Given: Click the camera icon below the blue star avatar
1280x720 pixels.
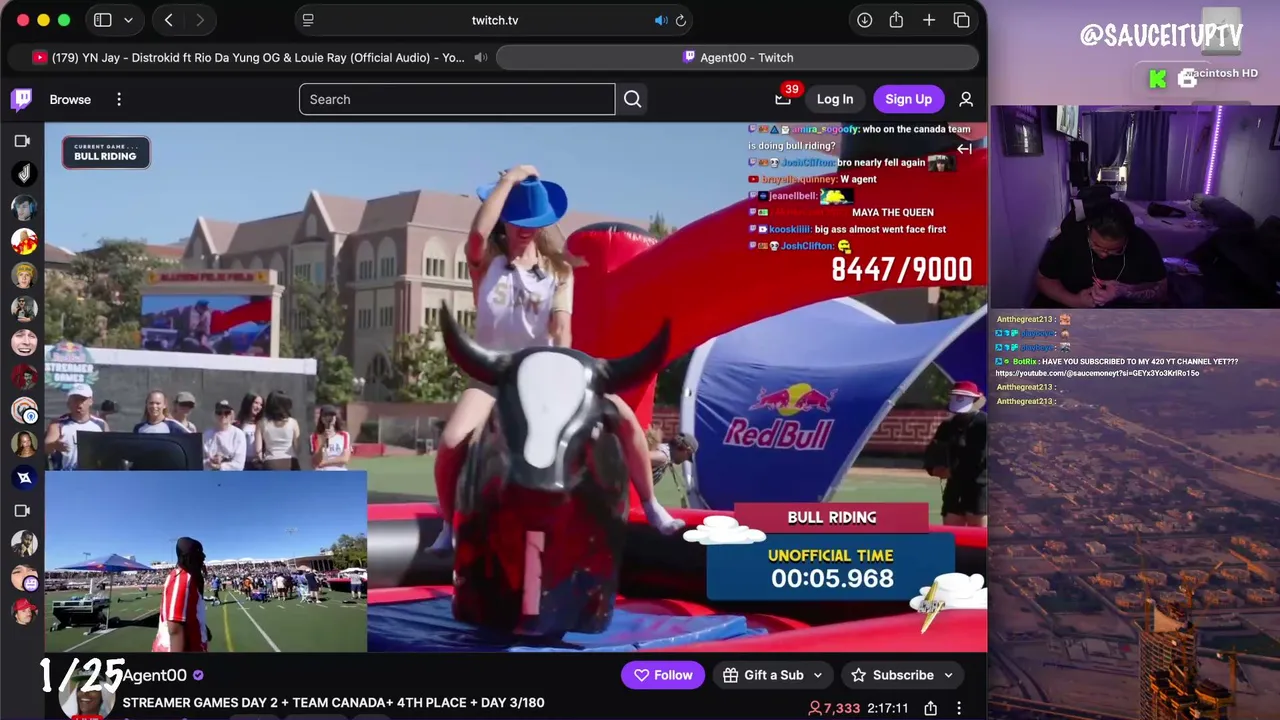Looking at the screenshot, I should pyautogui.click(x=22, y=511).
